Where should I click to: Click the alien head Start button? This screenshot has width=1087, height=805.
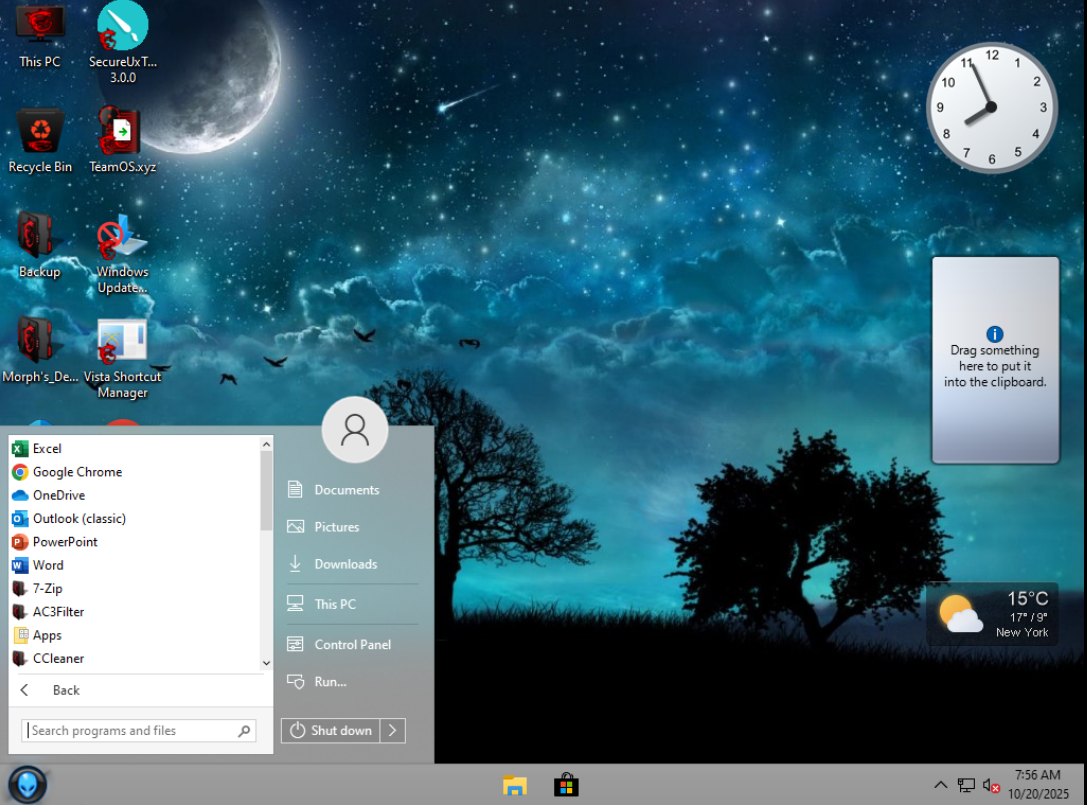click(x=28, y=785)
